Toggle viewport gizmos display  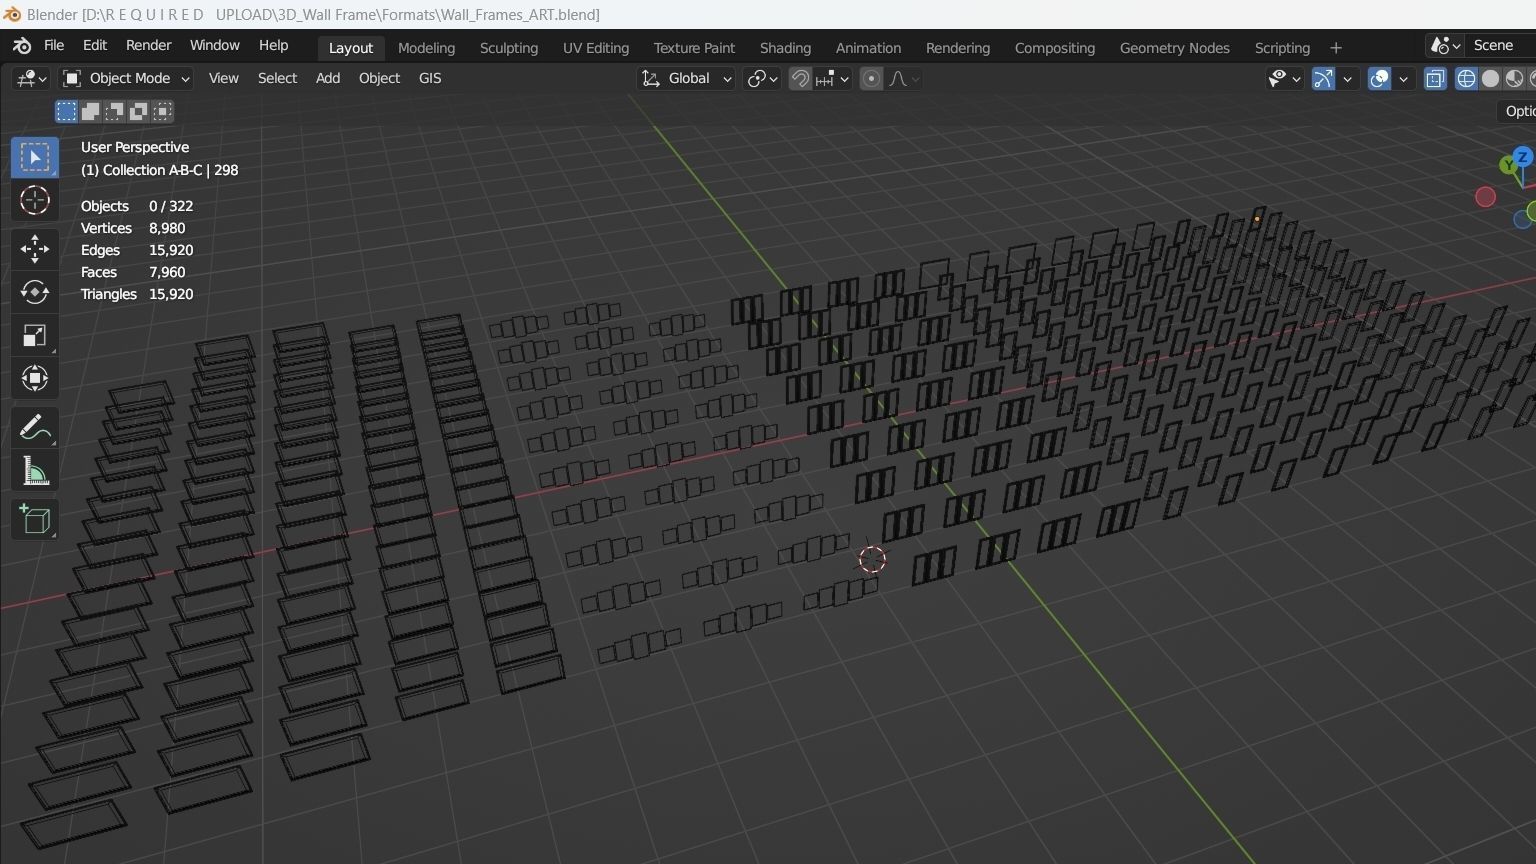pos(1323,78)
